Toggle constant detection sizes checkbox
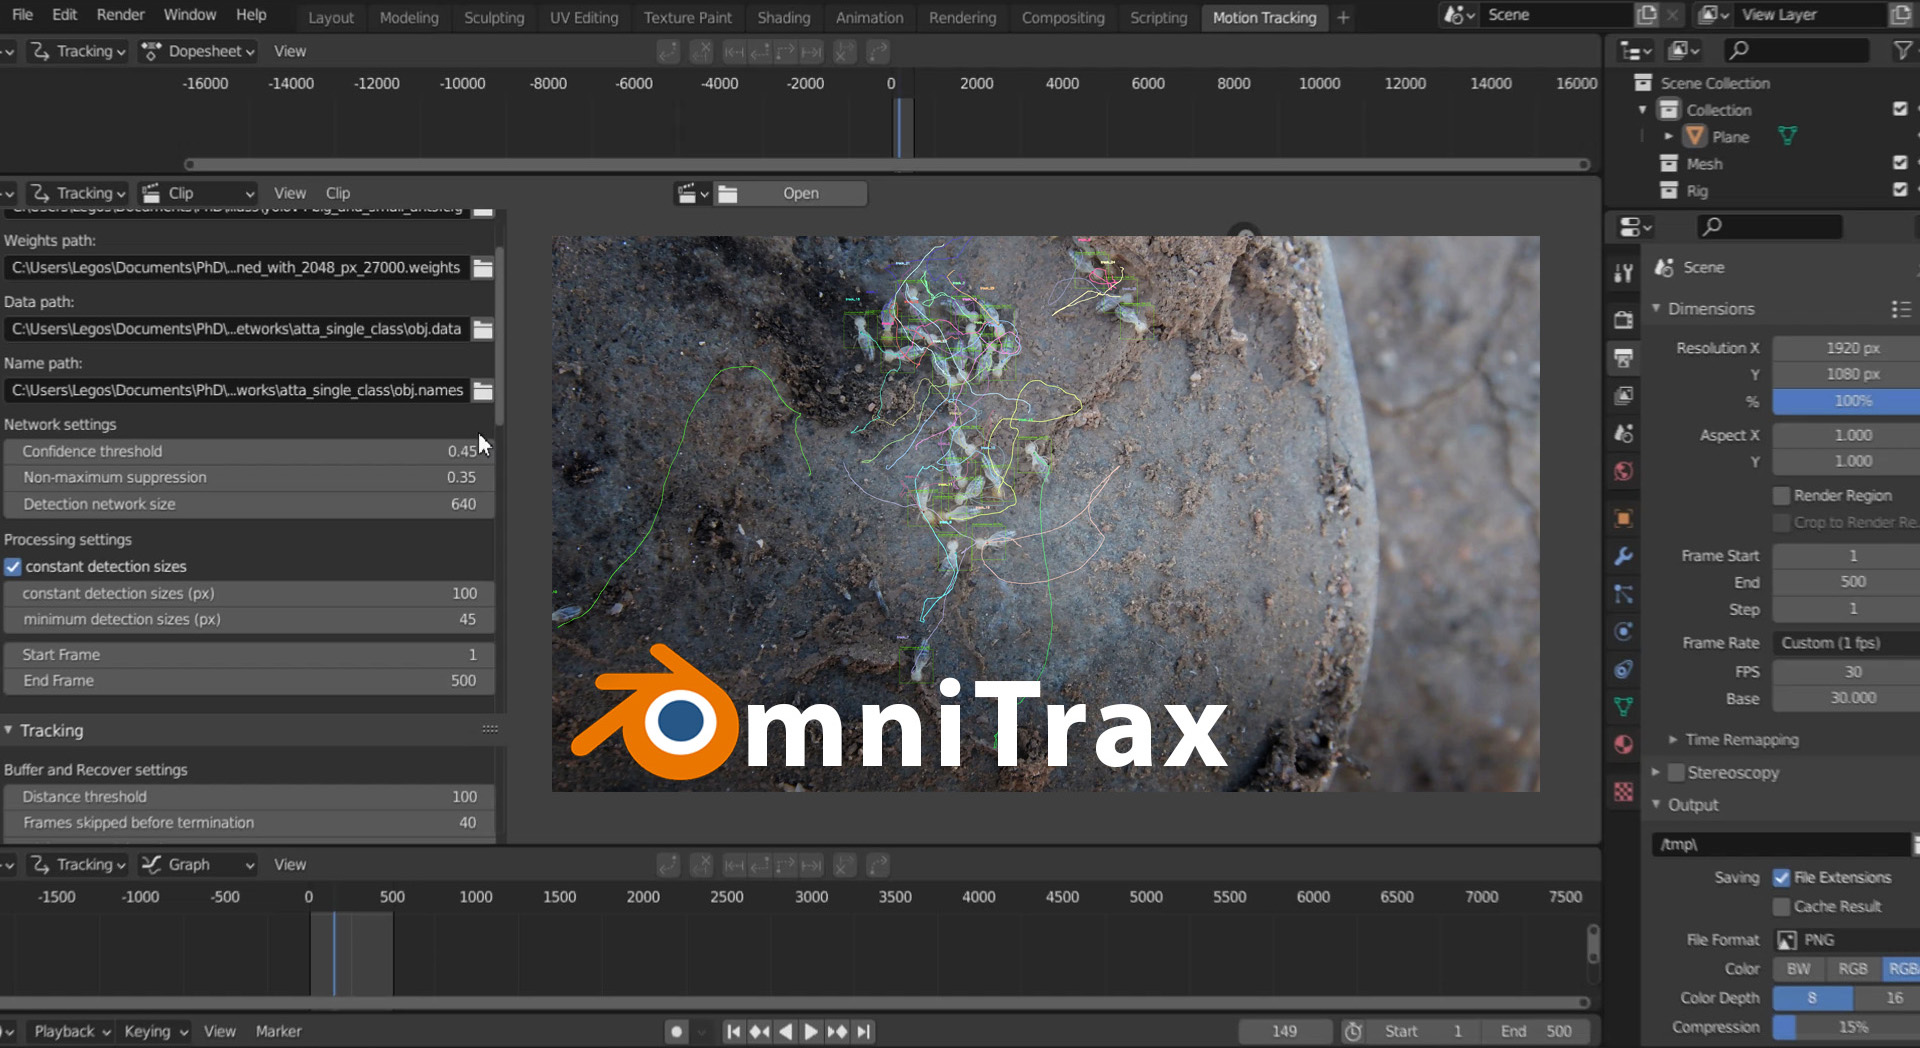This screenshot has height=1048, width=1920. [13, 567]
